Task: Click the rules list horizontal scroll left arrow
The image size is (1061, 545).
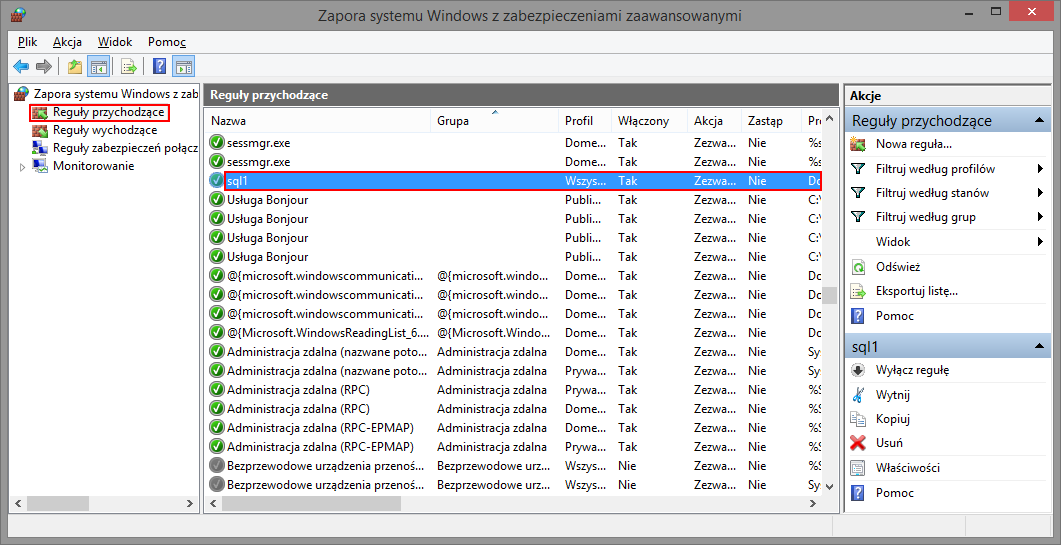Action: pyautogui.click(x=213, y=504)
